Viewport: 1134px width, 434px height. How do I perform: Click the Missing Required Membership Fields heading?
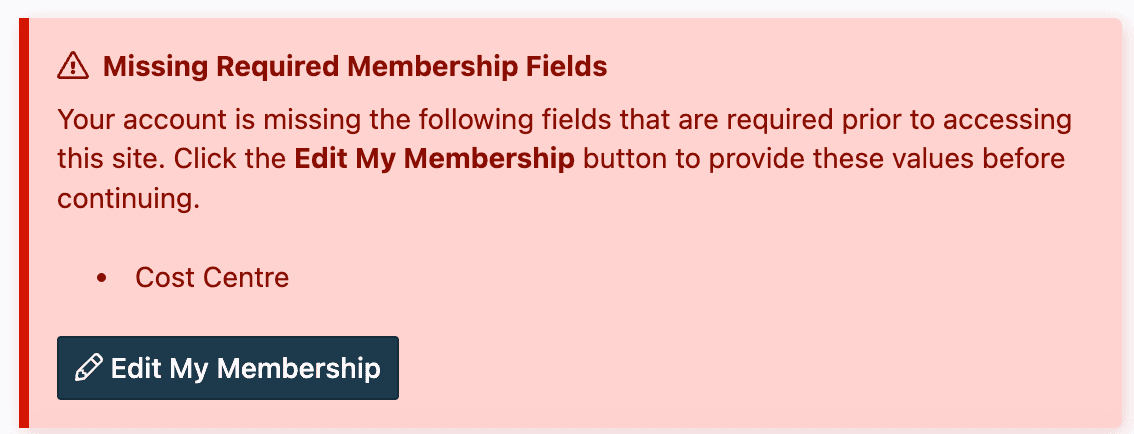[355, 67]
